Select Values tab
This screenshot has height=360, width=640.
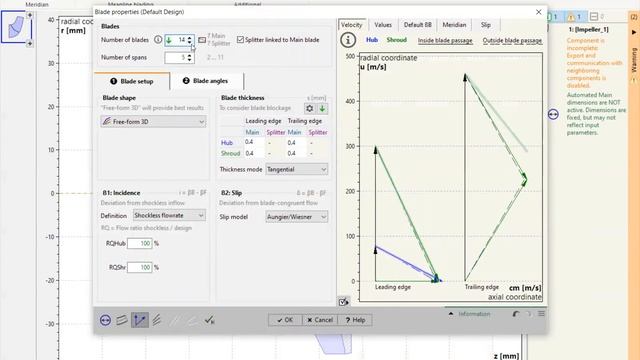pyautogui.click(x=383, y=25)
